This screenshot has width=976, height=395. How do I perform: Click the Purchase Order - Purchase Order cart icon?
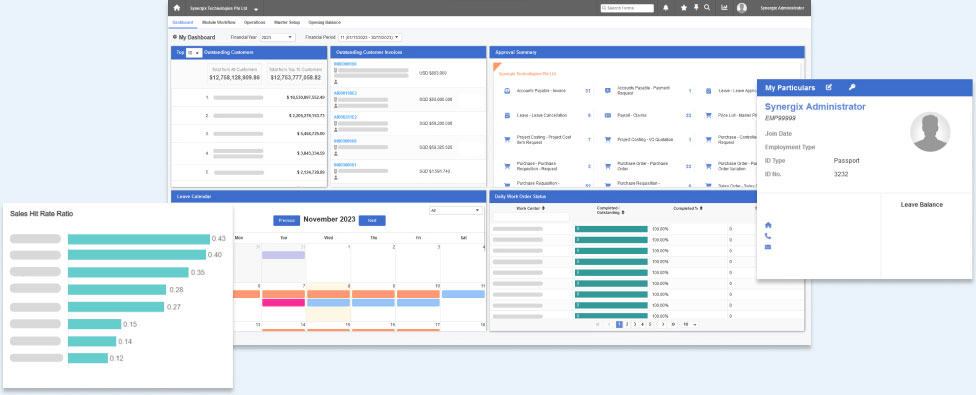click(x=608, y=166)
